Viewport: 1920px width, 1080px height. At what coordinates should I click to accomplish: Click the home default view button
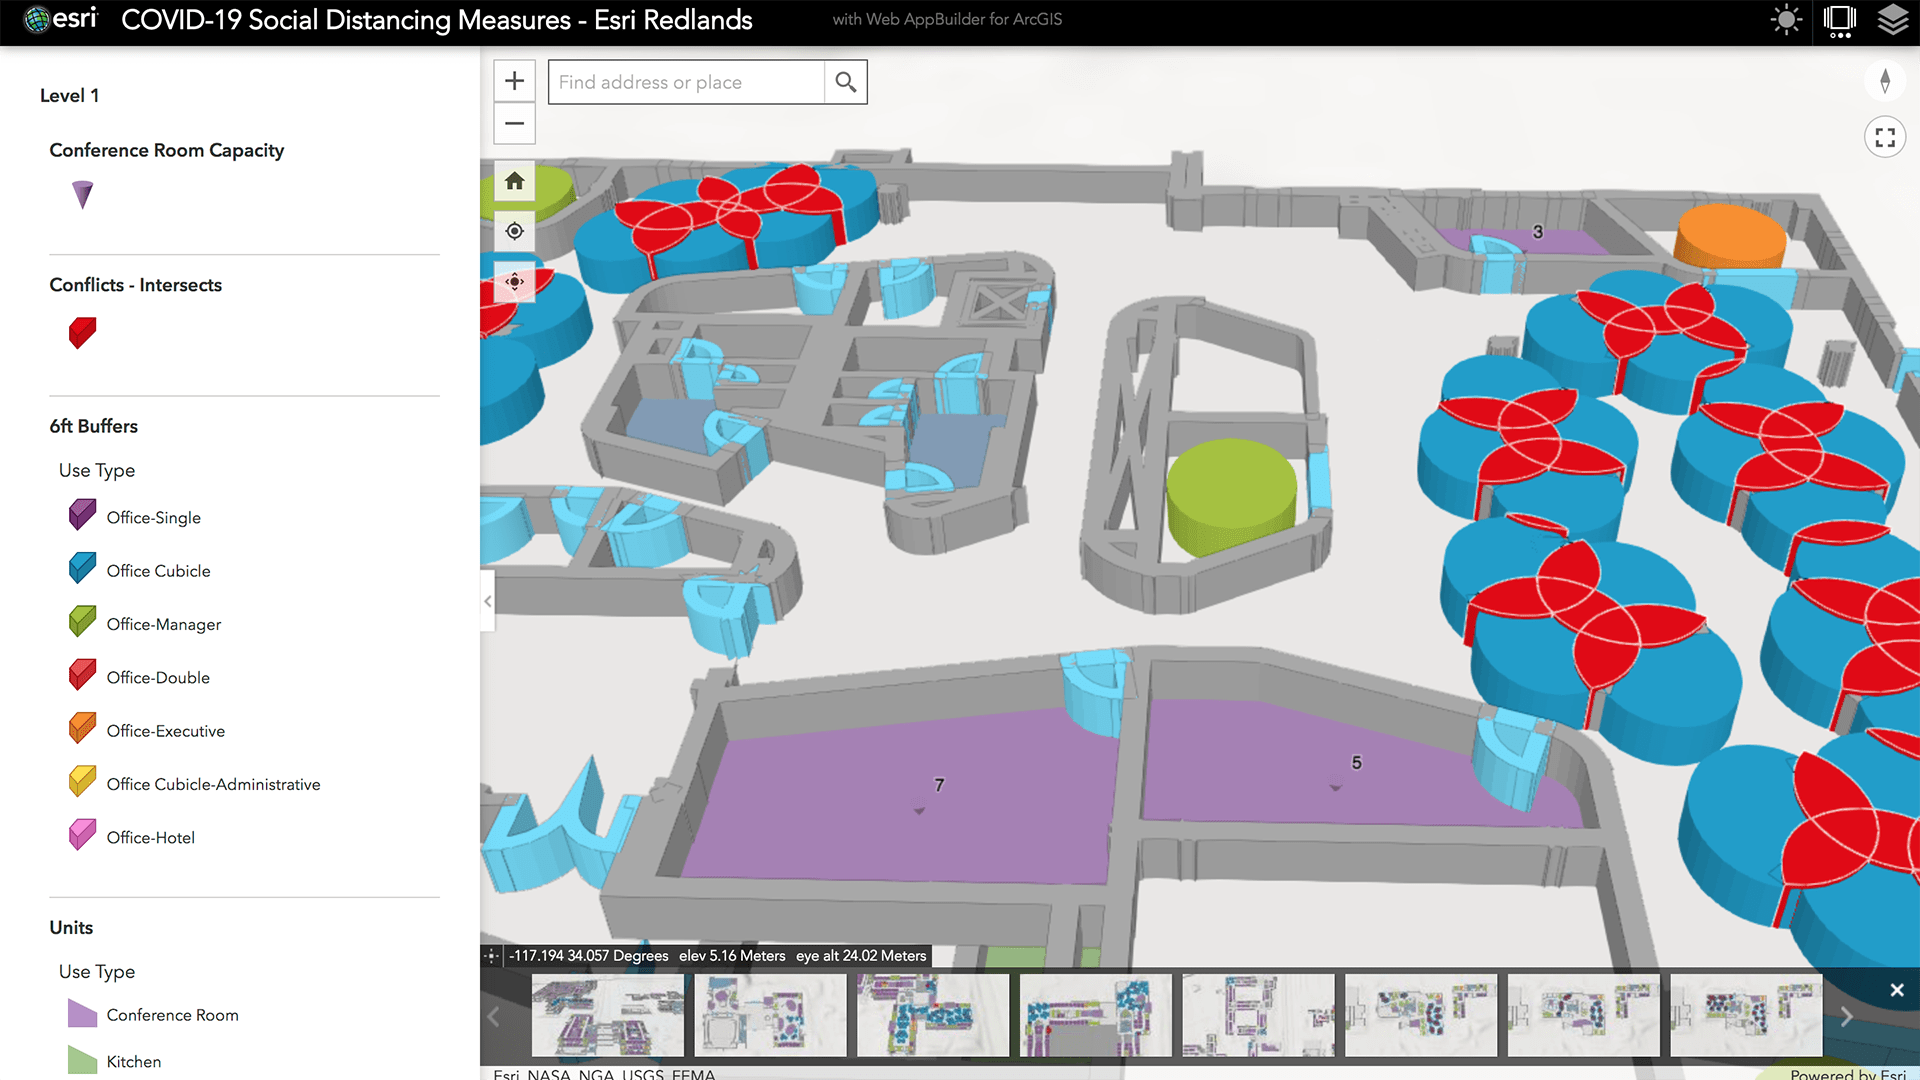(x=514, y=181)
